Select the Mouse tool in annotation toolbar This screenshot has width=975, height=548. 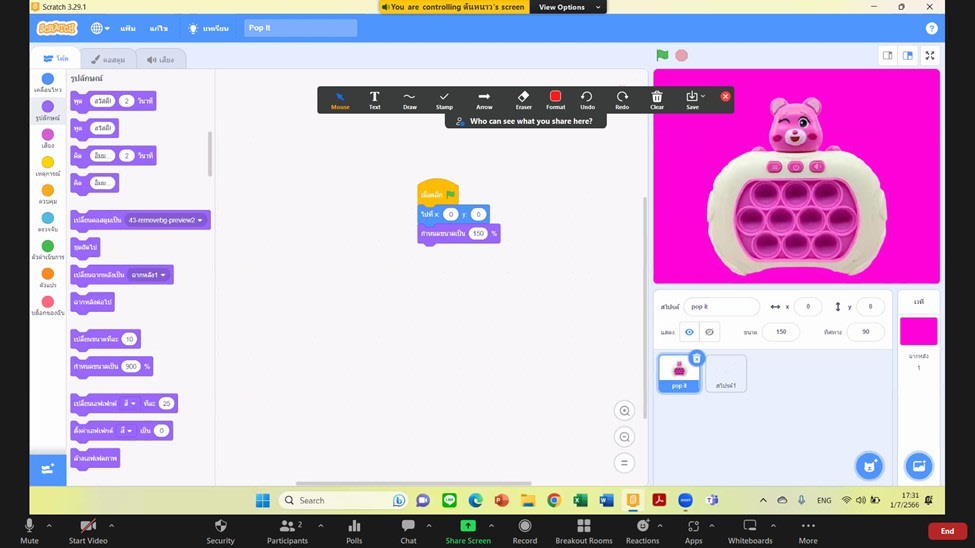(340, 100)
